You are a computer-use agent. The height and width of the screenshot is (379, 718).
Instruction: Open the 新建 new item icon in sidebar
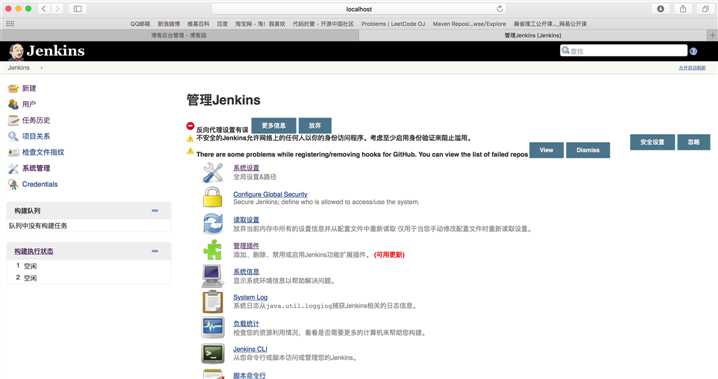point(13,88)
